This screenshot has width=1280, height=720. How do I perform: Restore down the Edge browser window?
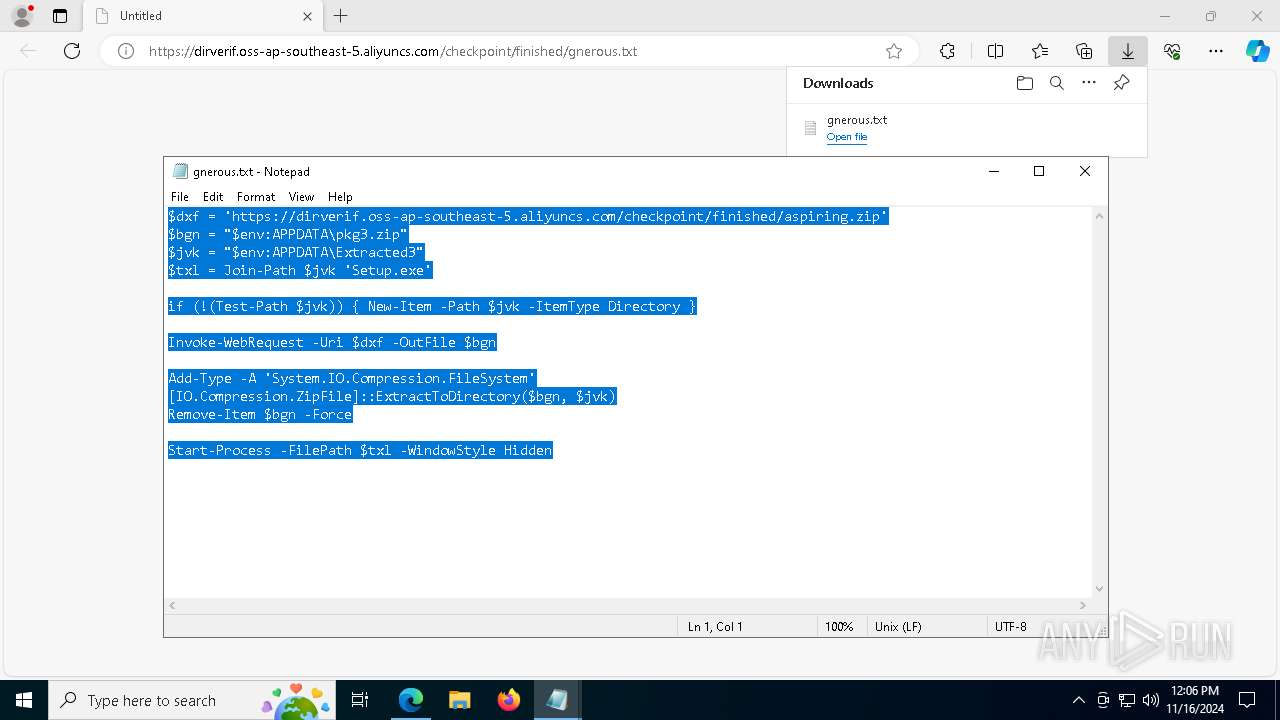point(1211,16)
